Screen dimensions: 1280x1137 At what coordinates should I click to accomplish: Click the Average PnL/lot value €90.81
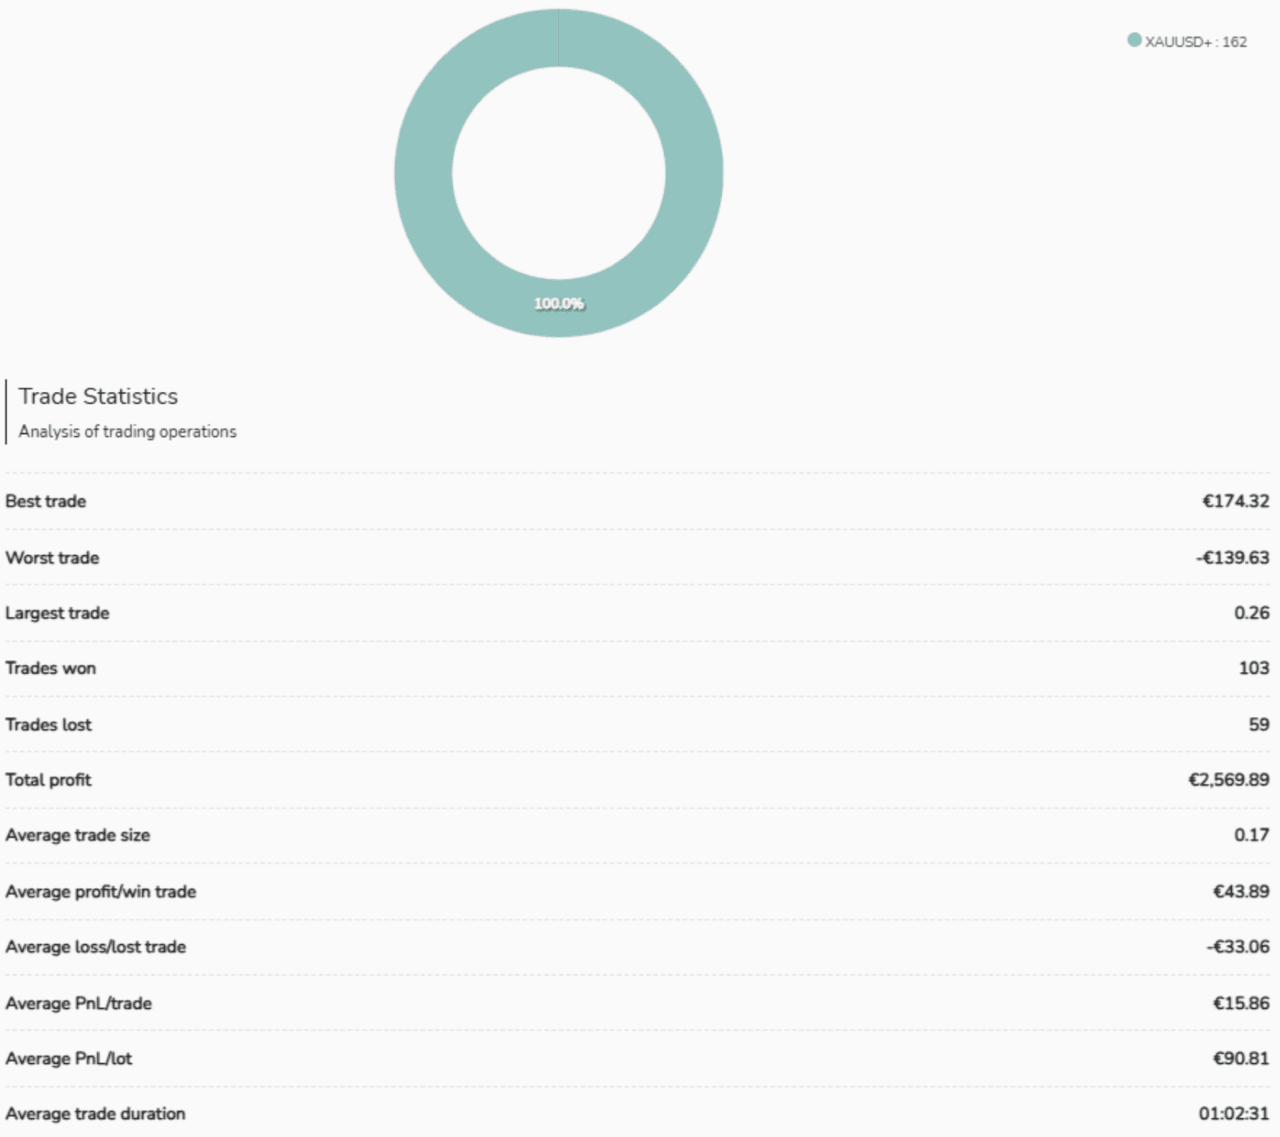tap(1237, 1058)
